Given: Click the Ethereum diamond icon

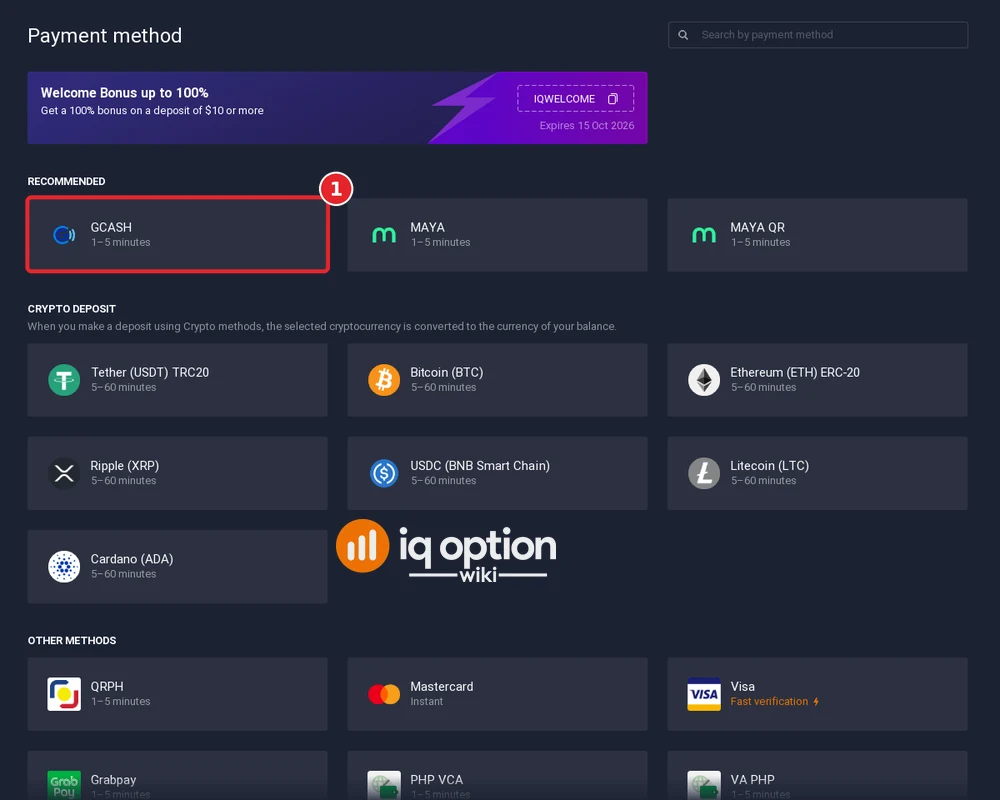Looking at the screenshot, I should coord(704,380).
